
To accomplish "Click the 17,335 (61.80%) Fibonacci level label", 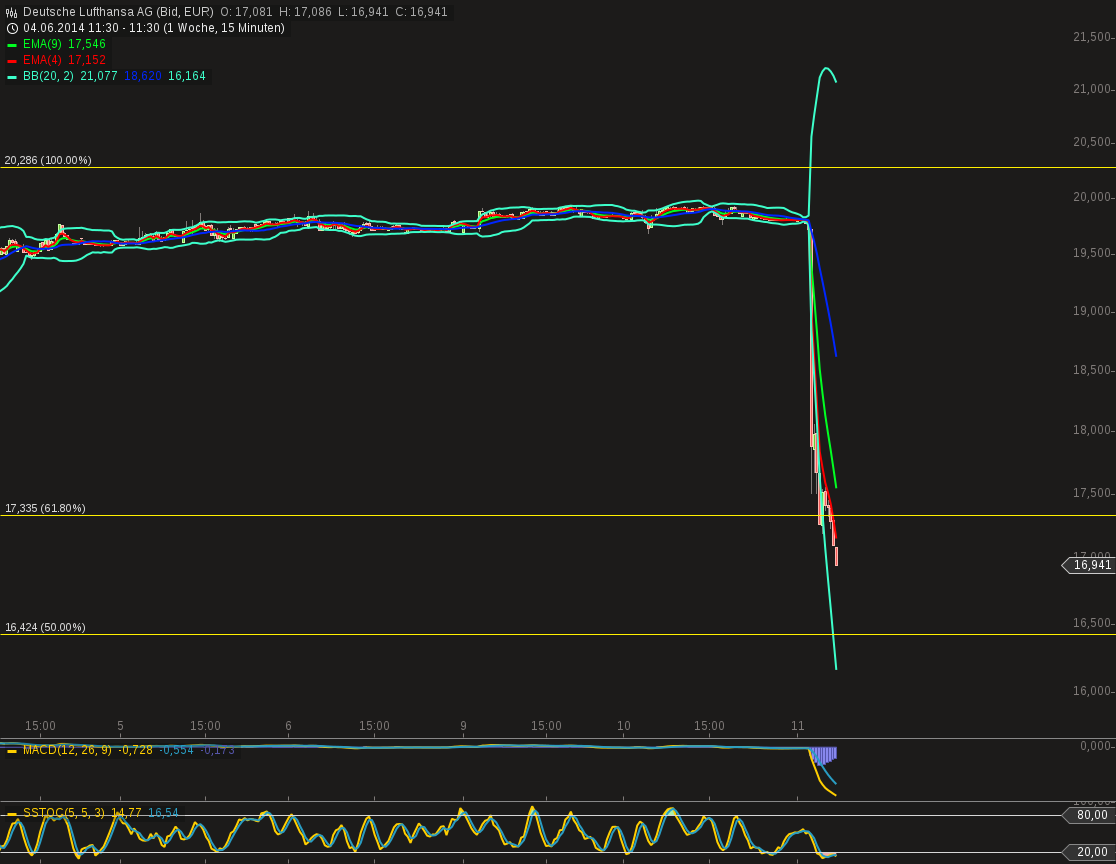I will click(45, 508).
